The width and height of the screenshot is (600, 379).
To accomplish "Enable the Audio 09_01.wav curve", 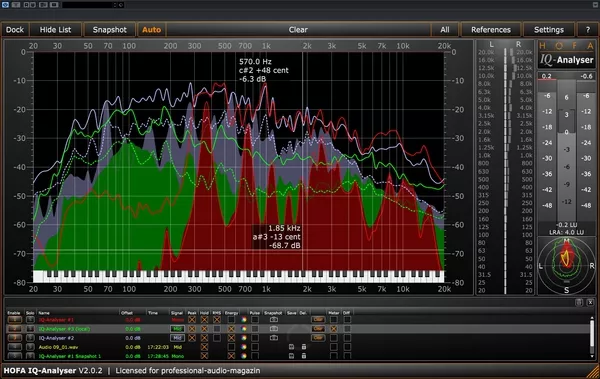I will click(x=15, y=347).
